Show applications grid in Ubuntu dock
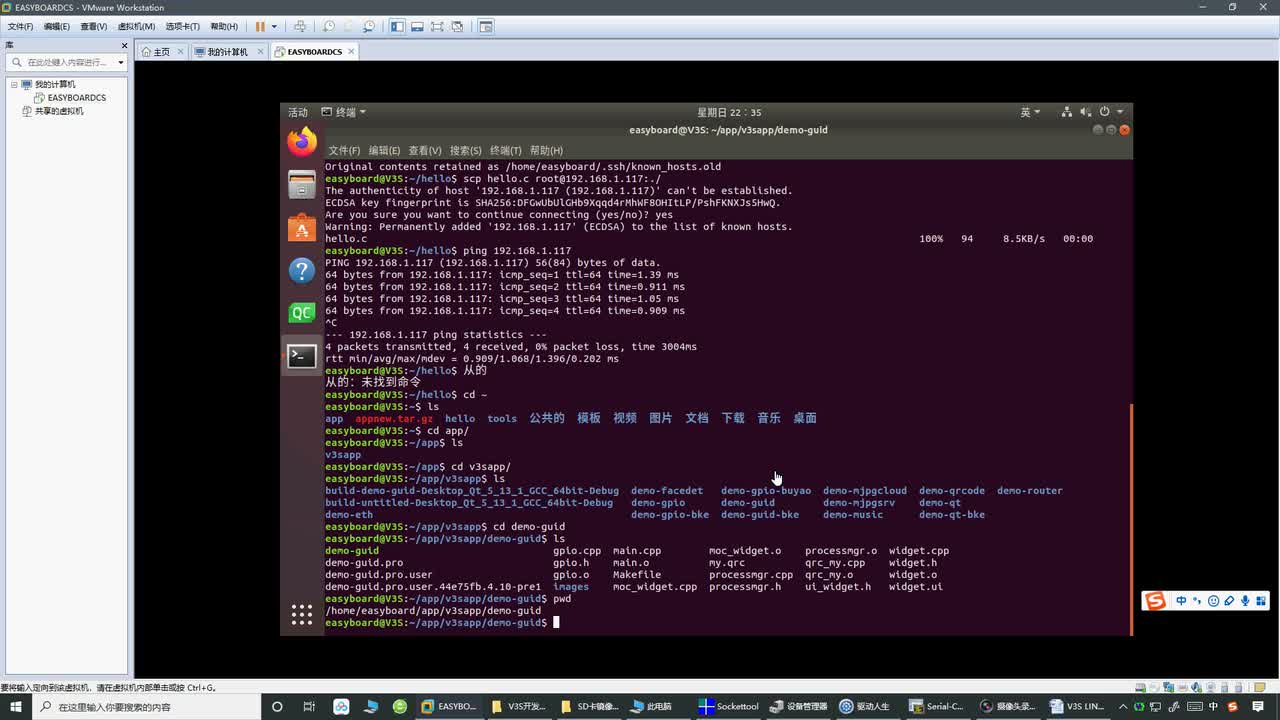Viewport: 1280px width, 720px height. coord(302,615)
